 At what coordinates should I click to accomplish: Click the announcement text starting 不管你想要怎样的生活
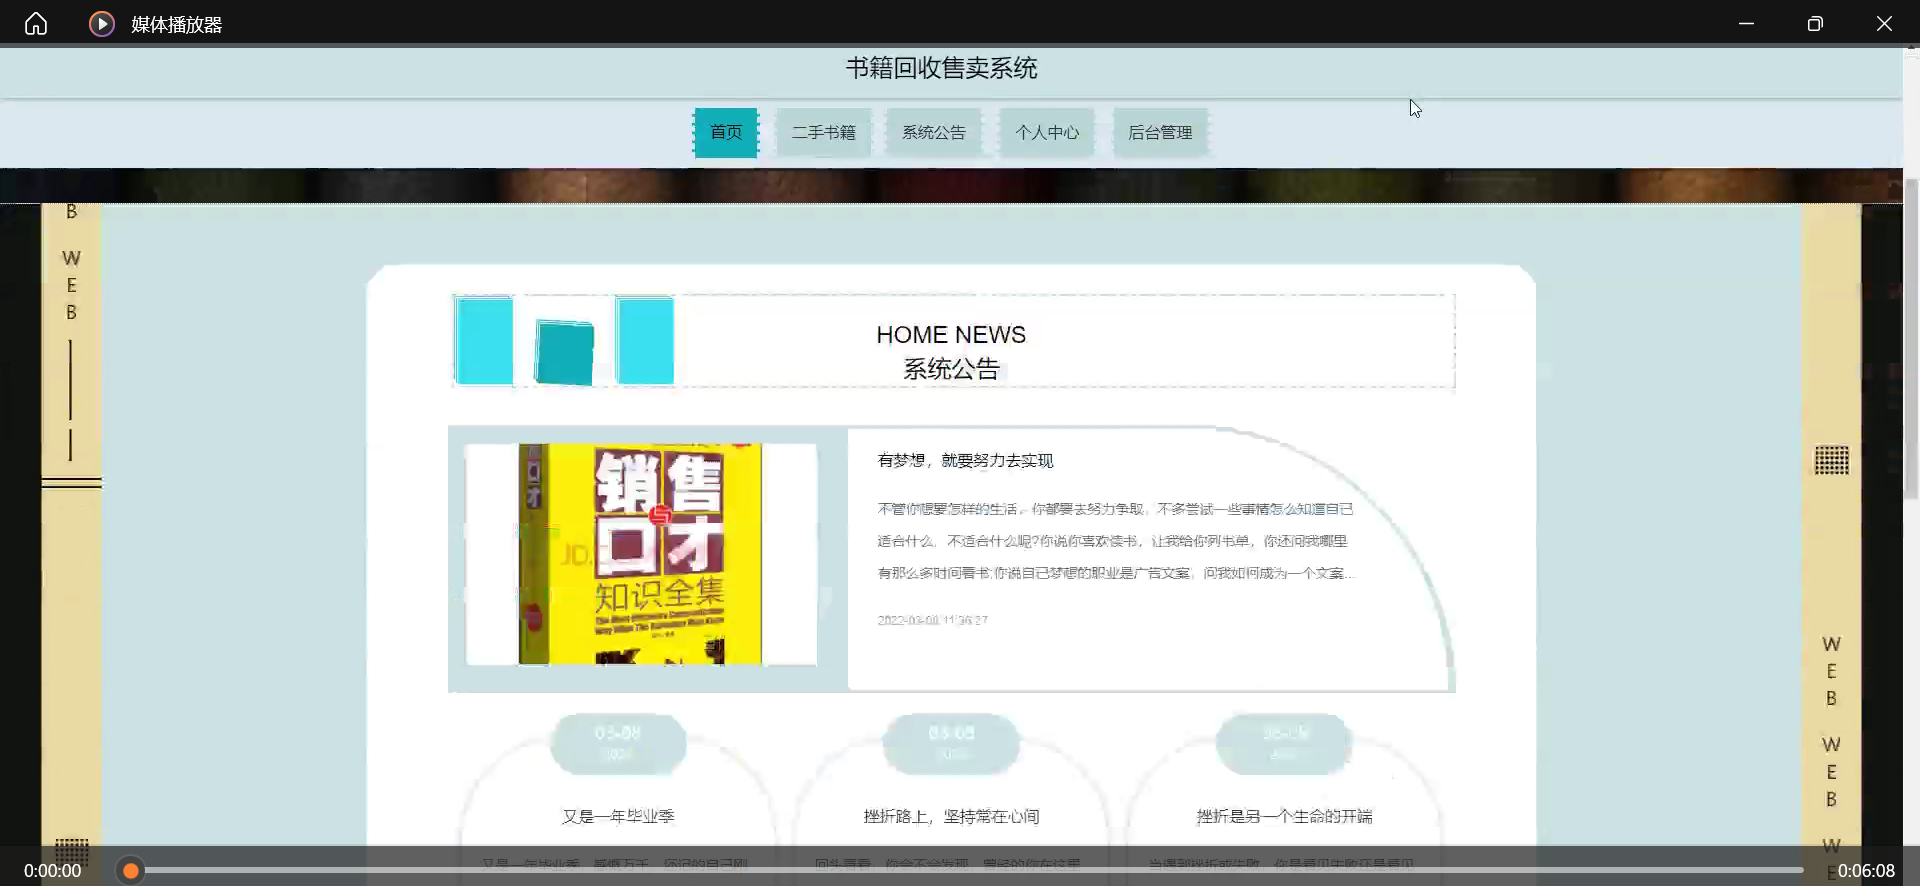pos(1115,541)
